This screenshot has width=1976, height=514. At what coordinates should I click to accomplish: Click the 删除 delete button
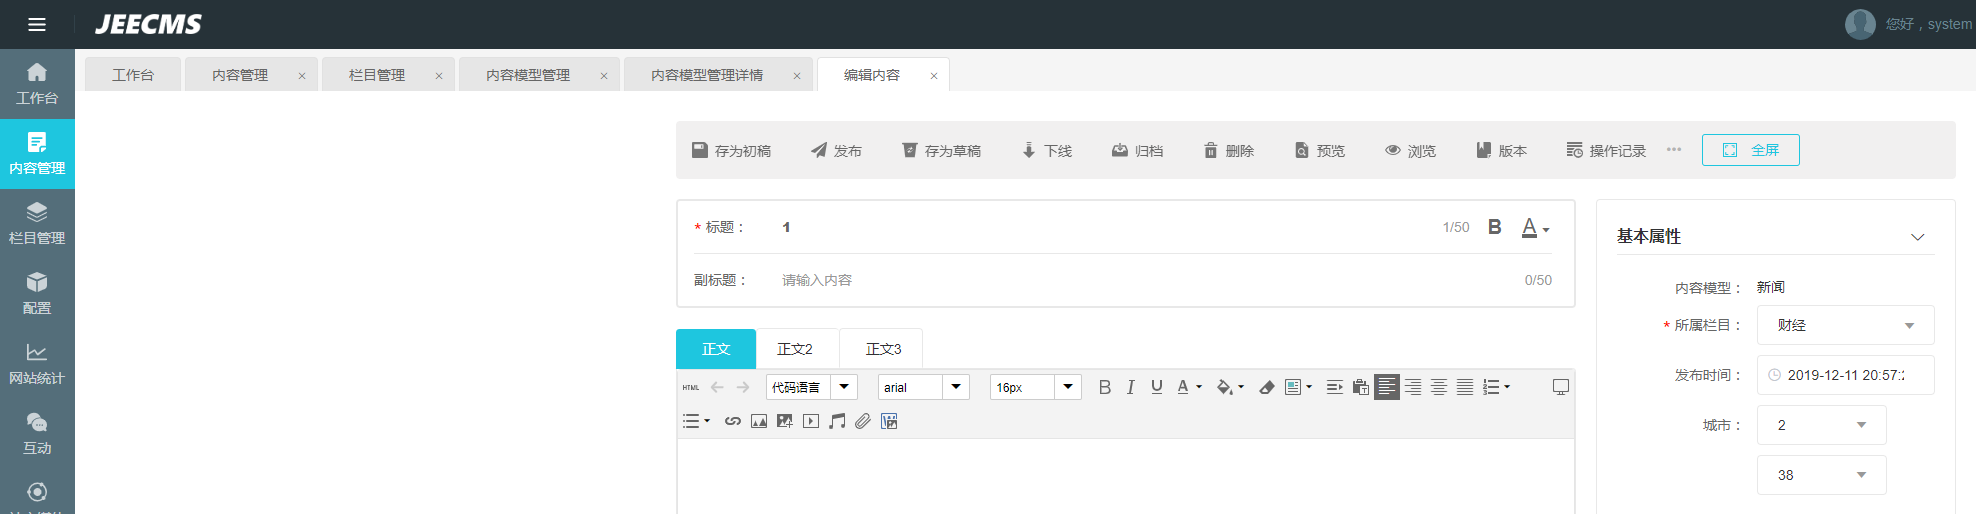pos(1229,150)
